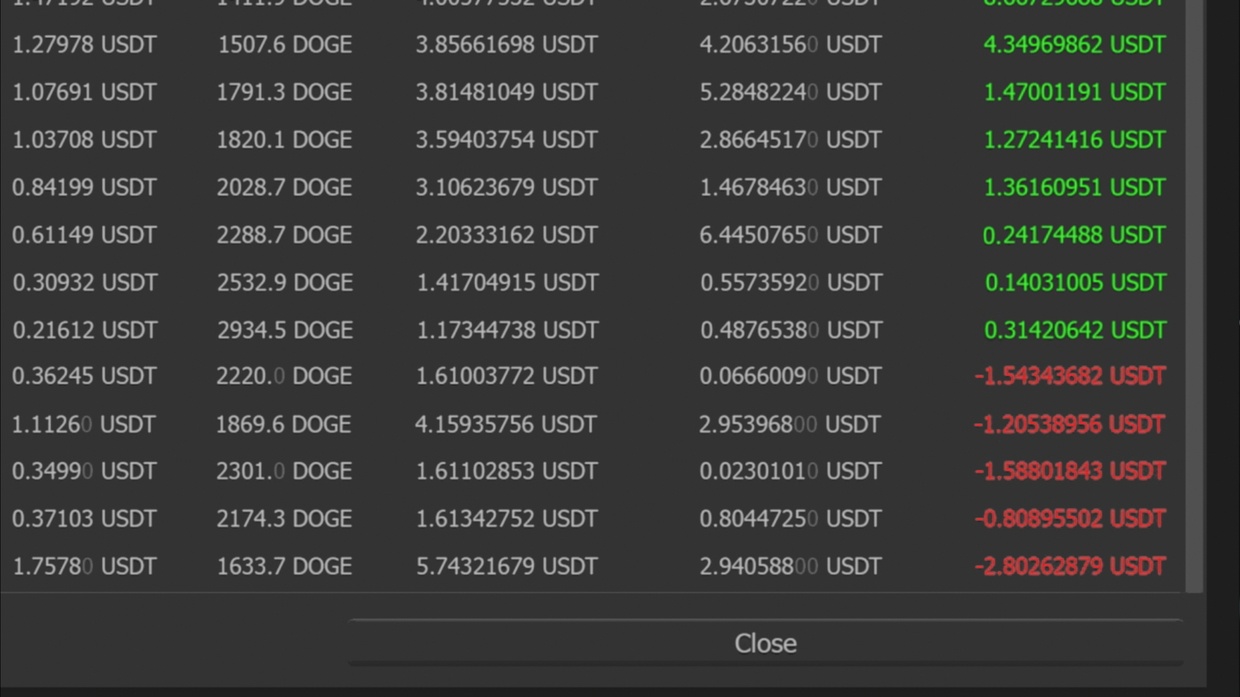Select the 2288.7 DOGE amount cell
Viewport: 1240px width, 697px height.
click(284, 235)
